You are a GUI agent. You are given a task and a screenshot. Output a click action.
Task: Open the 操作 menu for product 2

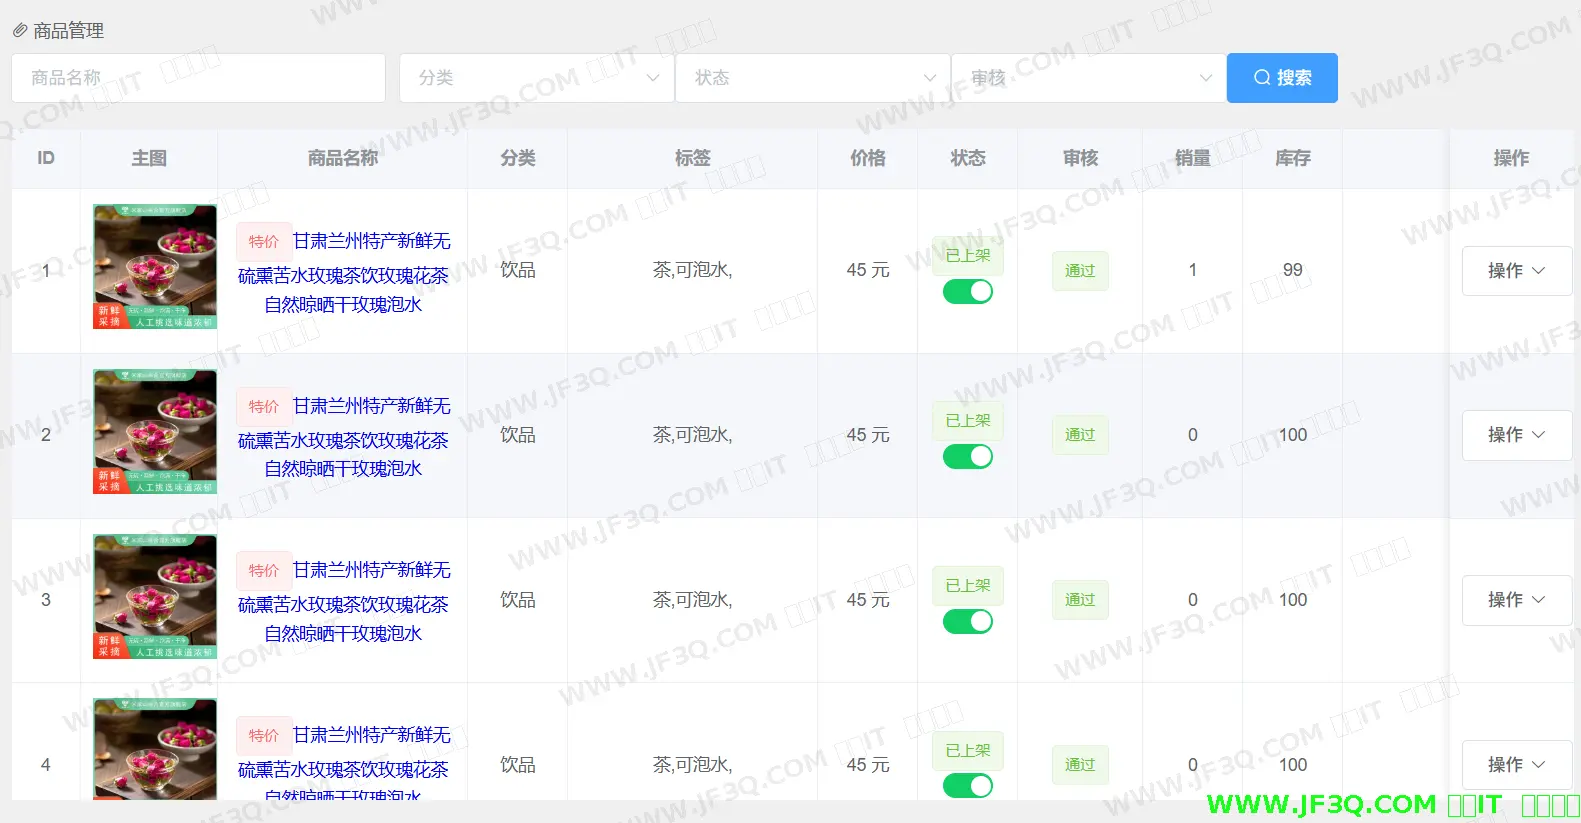(1515, 435)
